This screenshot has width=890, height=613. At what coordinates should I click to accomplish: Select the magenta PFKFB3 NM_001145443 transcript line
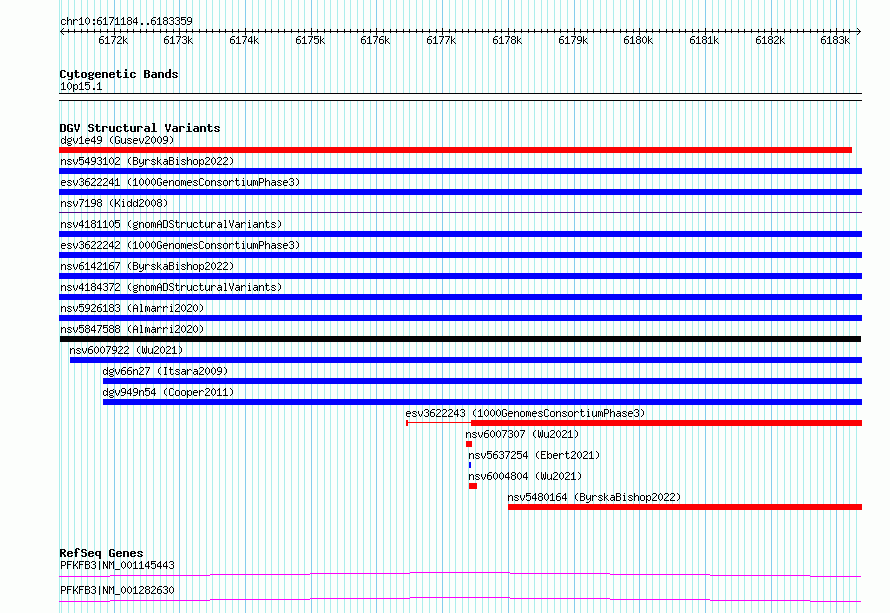tap(460, 574)
